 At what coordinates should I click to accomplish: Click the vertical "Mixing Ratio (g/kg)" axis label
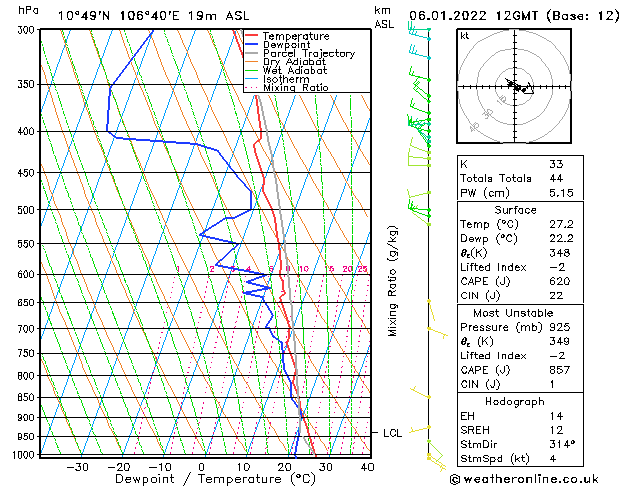pos(392,281)
